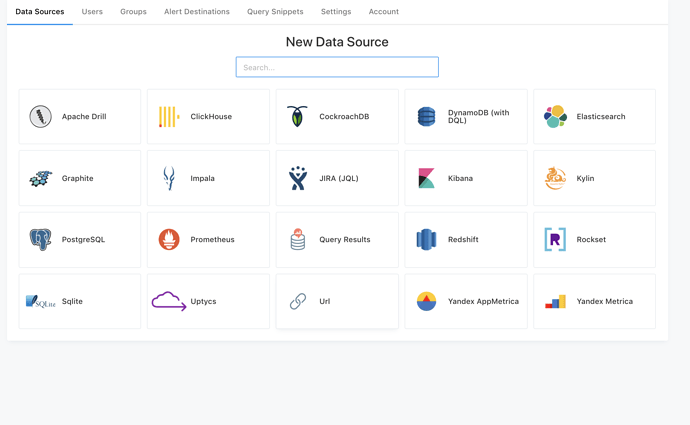
Task: Pick the Impala label text
Action: 202,178
